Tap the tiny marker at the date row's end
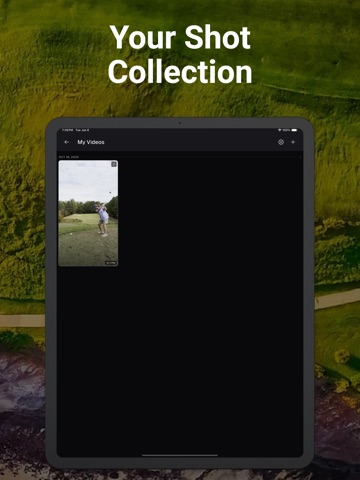Image resolution: width=360 pixels, height=480 pixels. [300, 157]
